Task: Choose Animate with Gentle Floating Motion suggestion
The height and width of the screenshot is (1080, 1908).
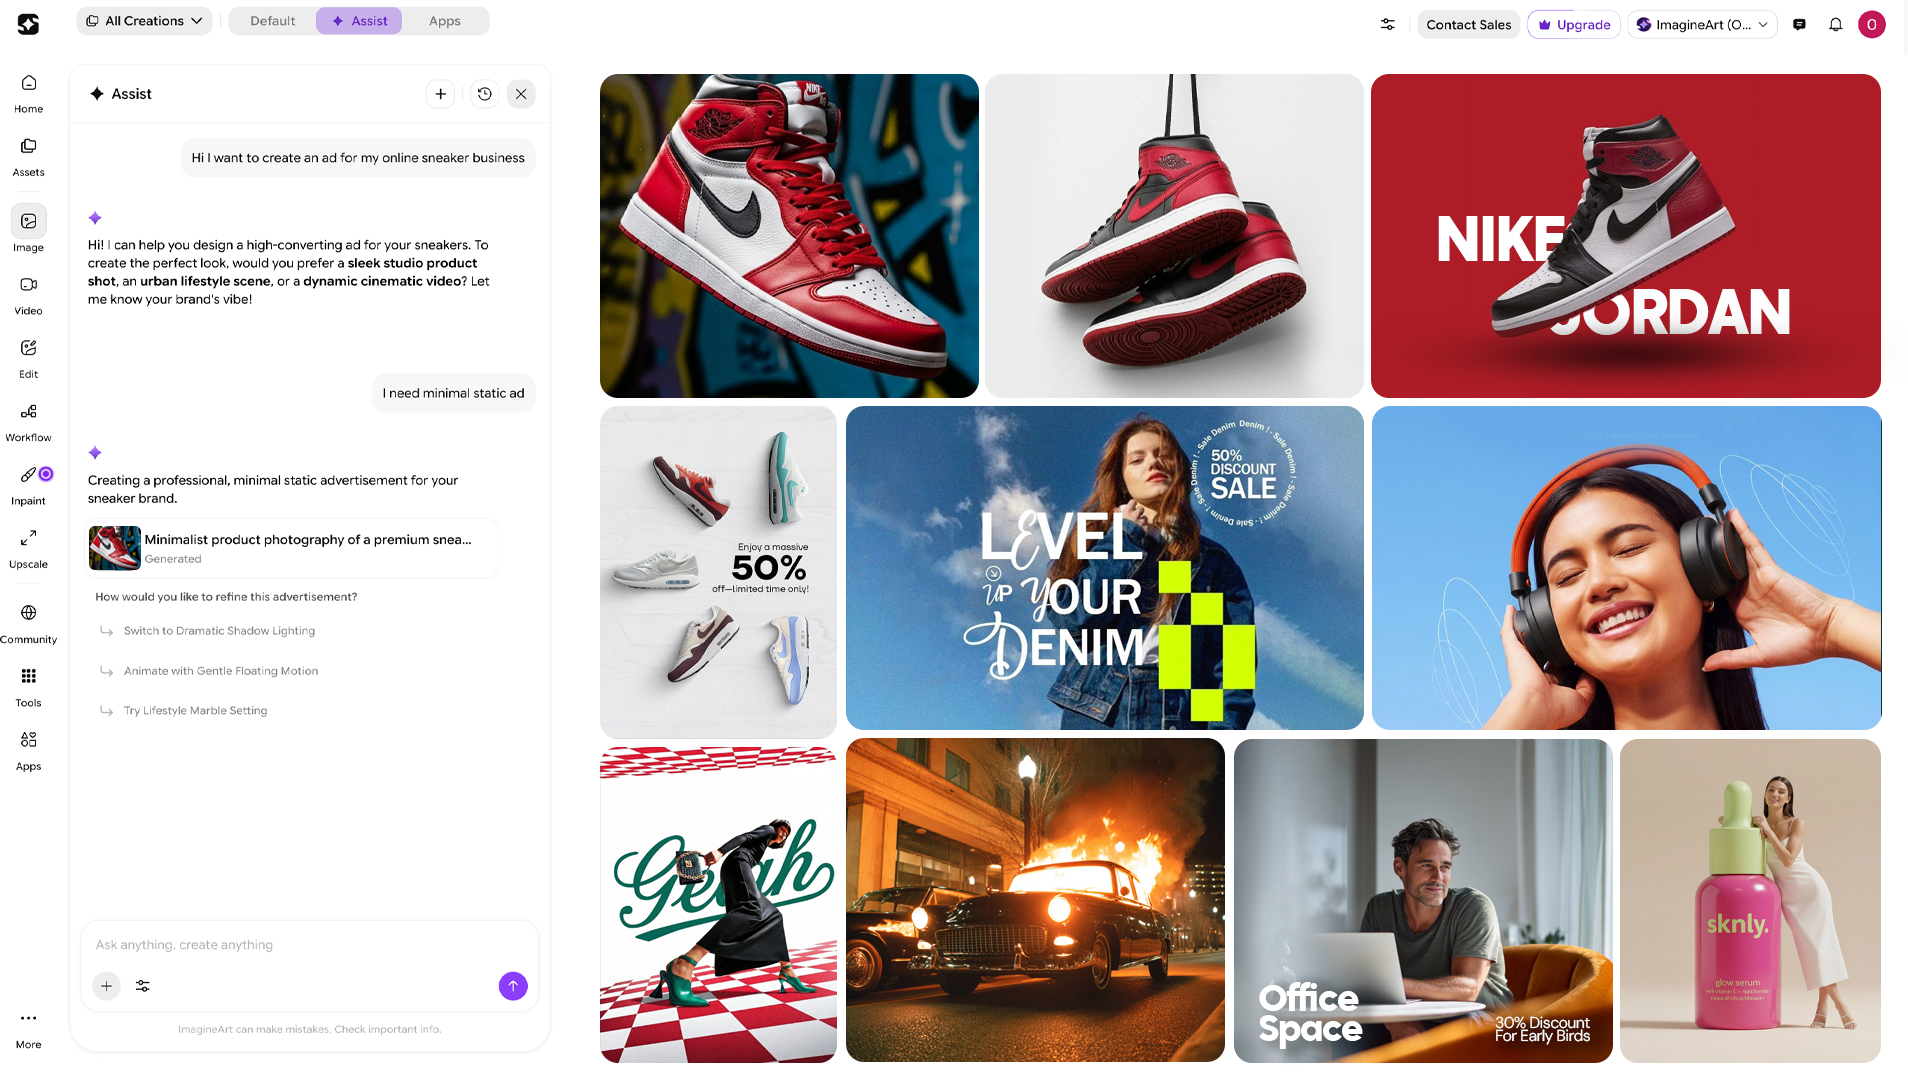Action: [x=221, y=671]
